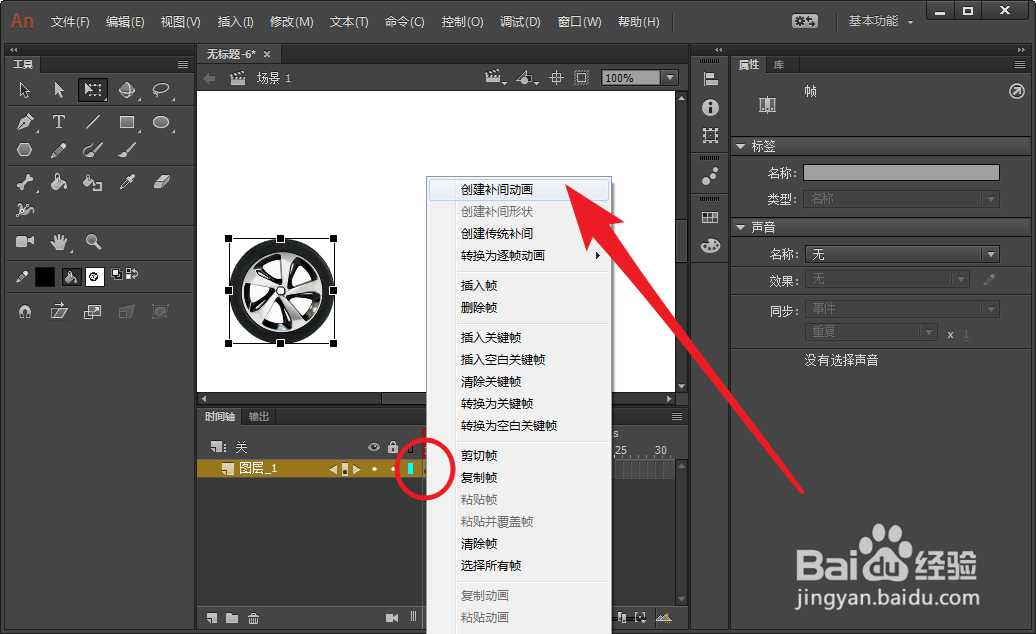Screen dimensions: 1036x634
Task: Open the 基本功能 workspace dropdown
Action: [x=880, y=21]
